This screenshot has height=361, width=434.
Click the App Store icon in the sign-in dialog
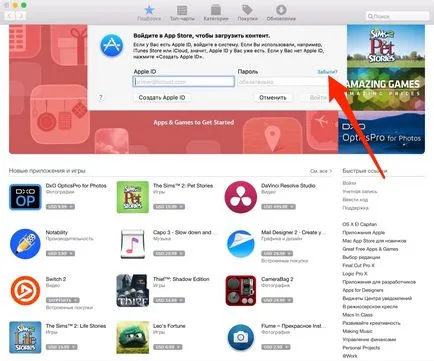tap(112, 46)
